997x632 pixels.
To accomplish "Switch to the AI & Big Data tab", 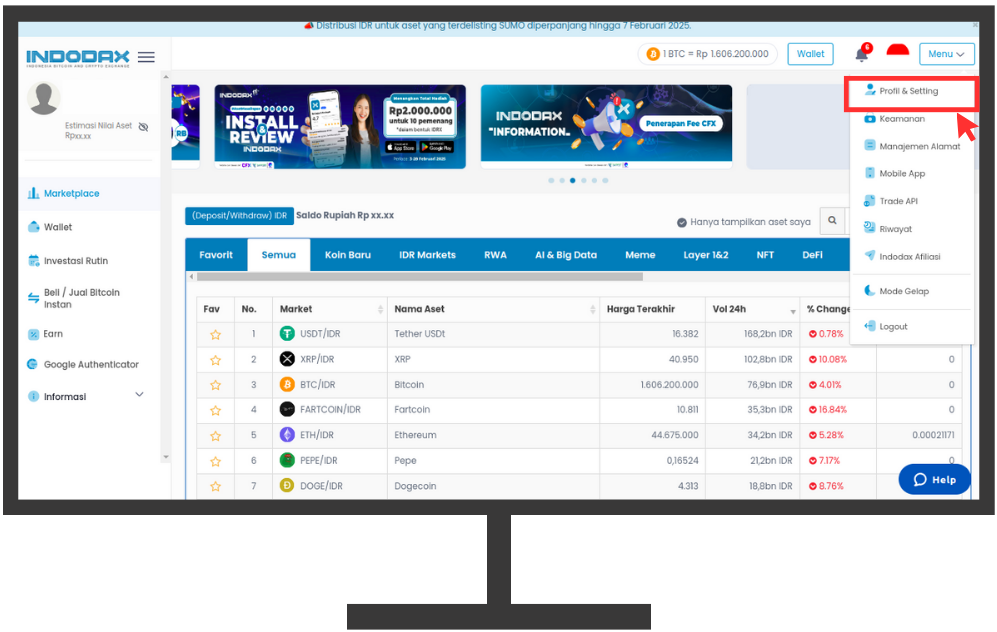I will pos(566,255).
